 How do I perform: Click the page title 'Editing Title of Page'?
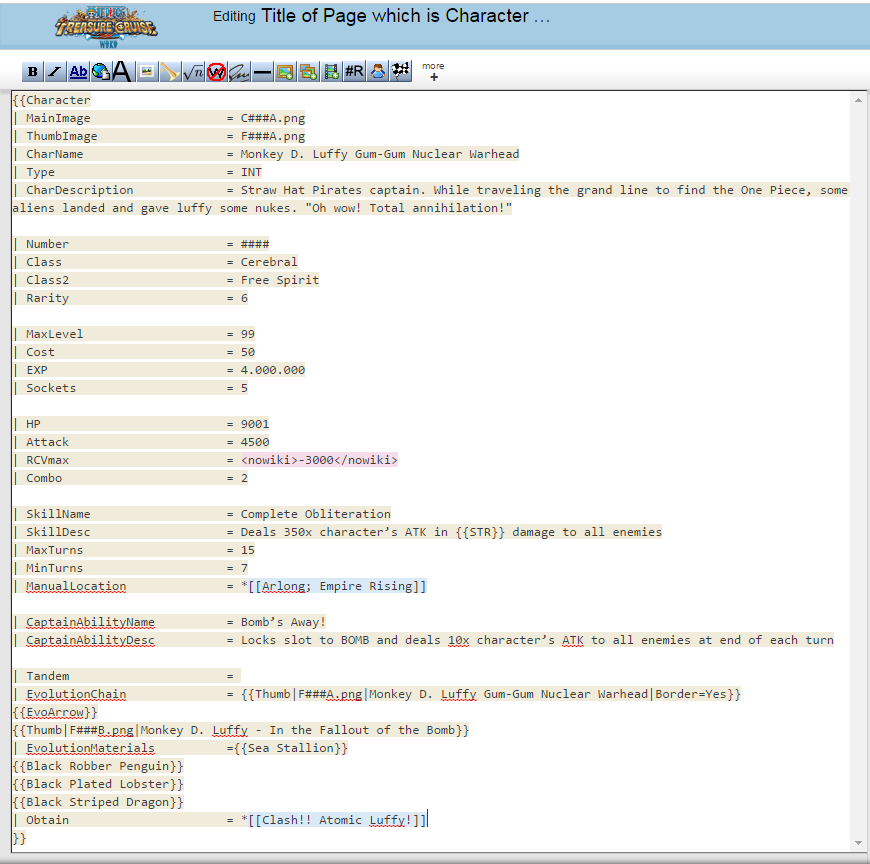(x=381, y=16)
